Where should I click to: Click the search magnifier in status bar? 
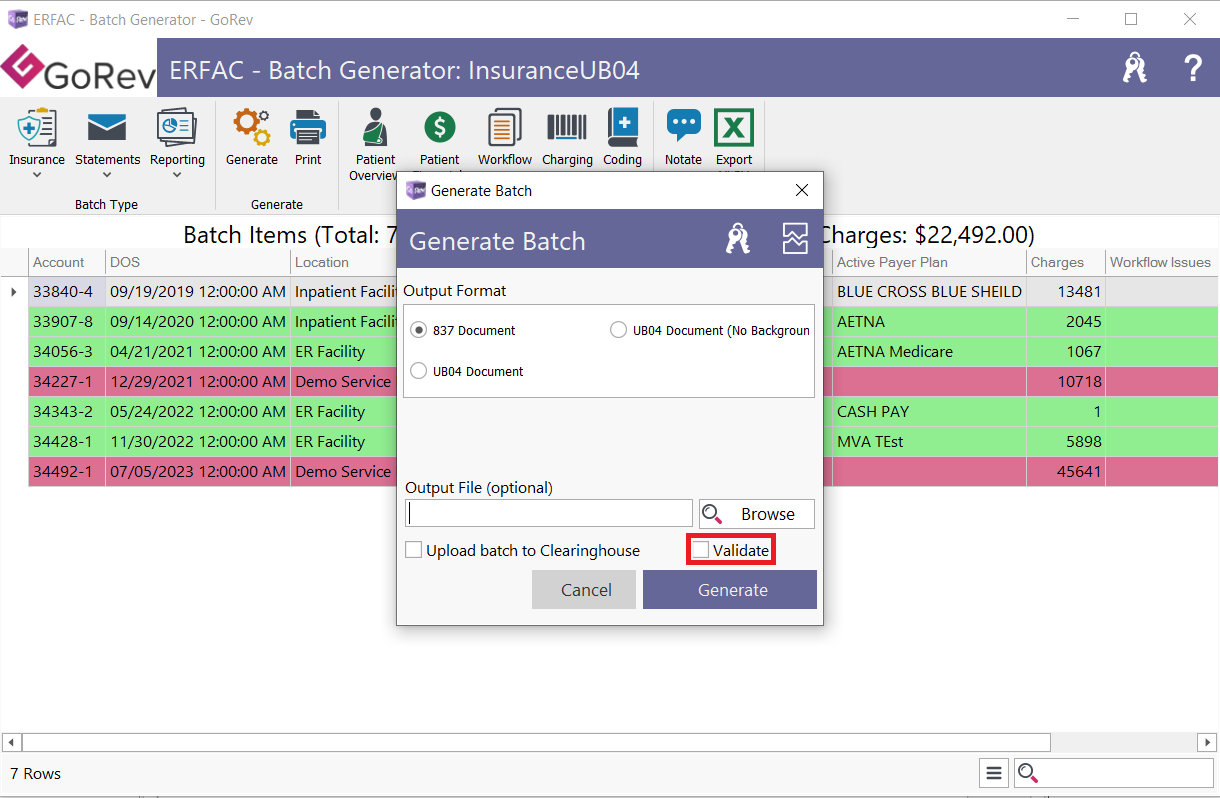1028,773
